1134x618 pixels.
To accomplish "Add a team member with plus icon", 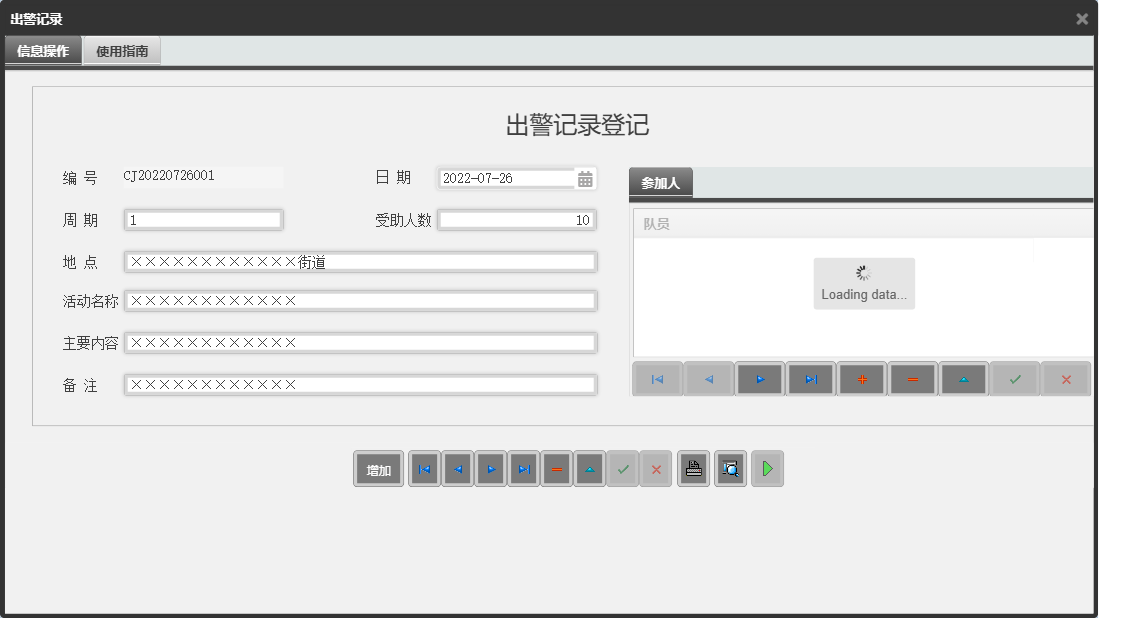I will click(x=862, y=379).
